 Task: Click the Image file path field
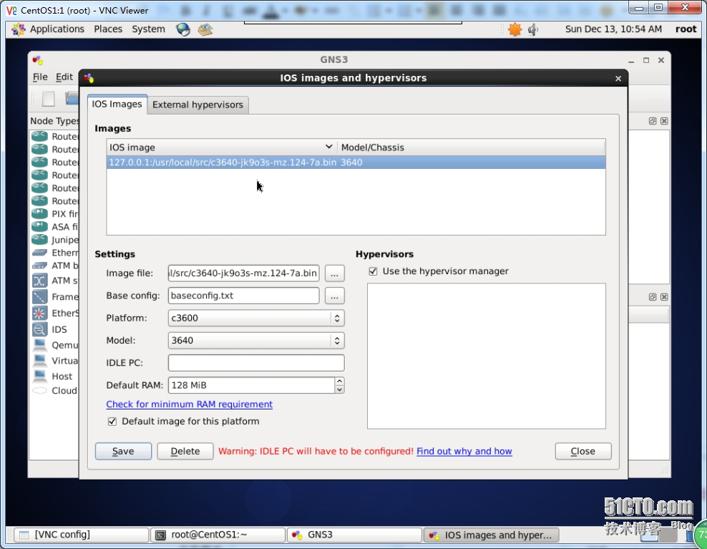(x=243, y=273)
